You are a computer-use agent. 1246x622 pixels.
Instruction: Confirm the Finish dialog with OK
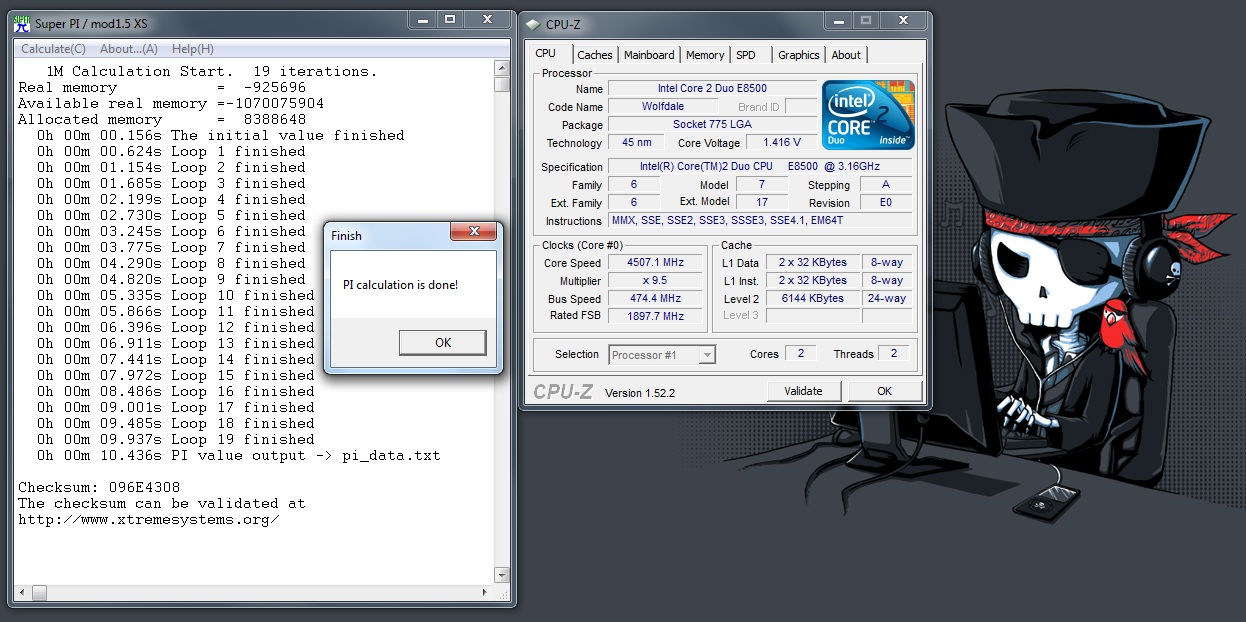[x=443, y=342]
